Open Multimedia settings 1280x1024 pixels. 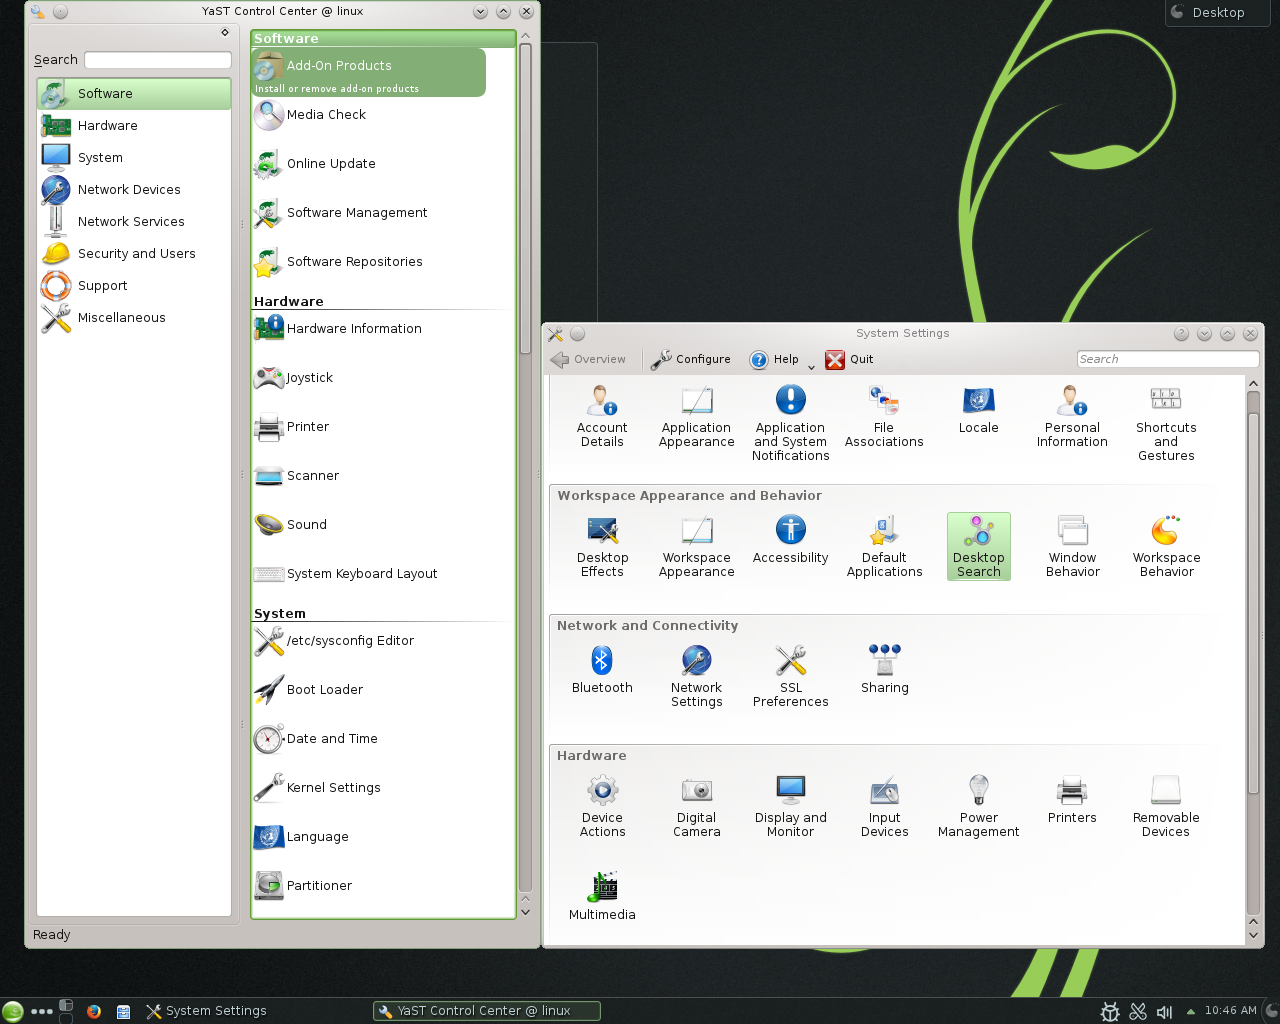[x=602, y=896]
